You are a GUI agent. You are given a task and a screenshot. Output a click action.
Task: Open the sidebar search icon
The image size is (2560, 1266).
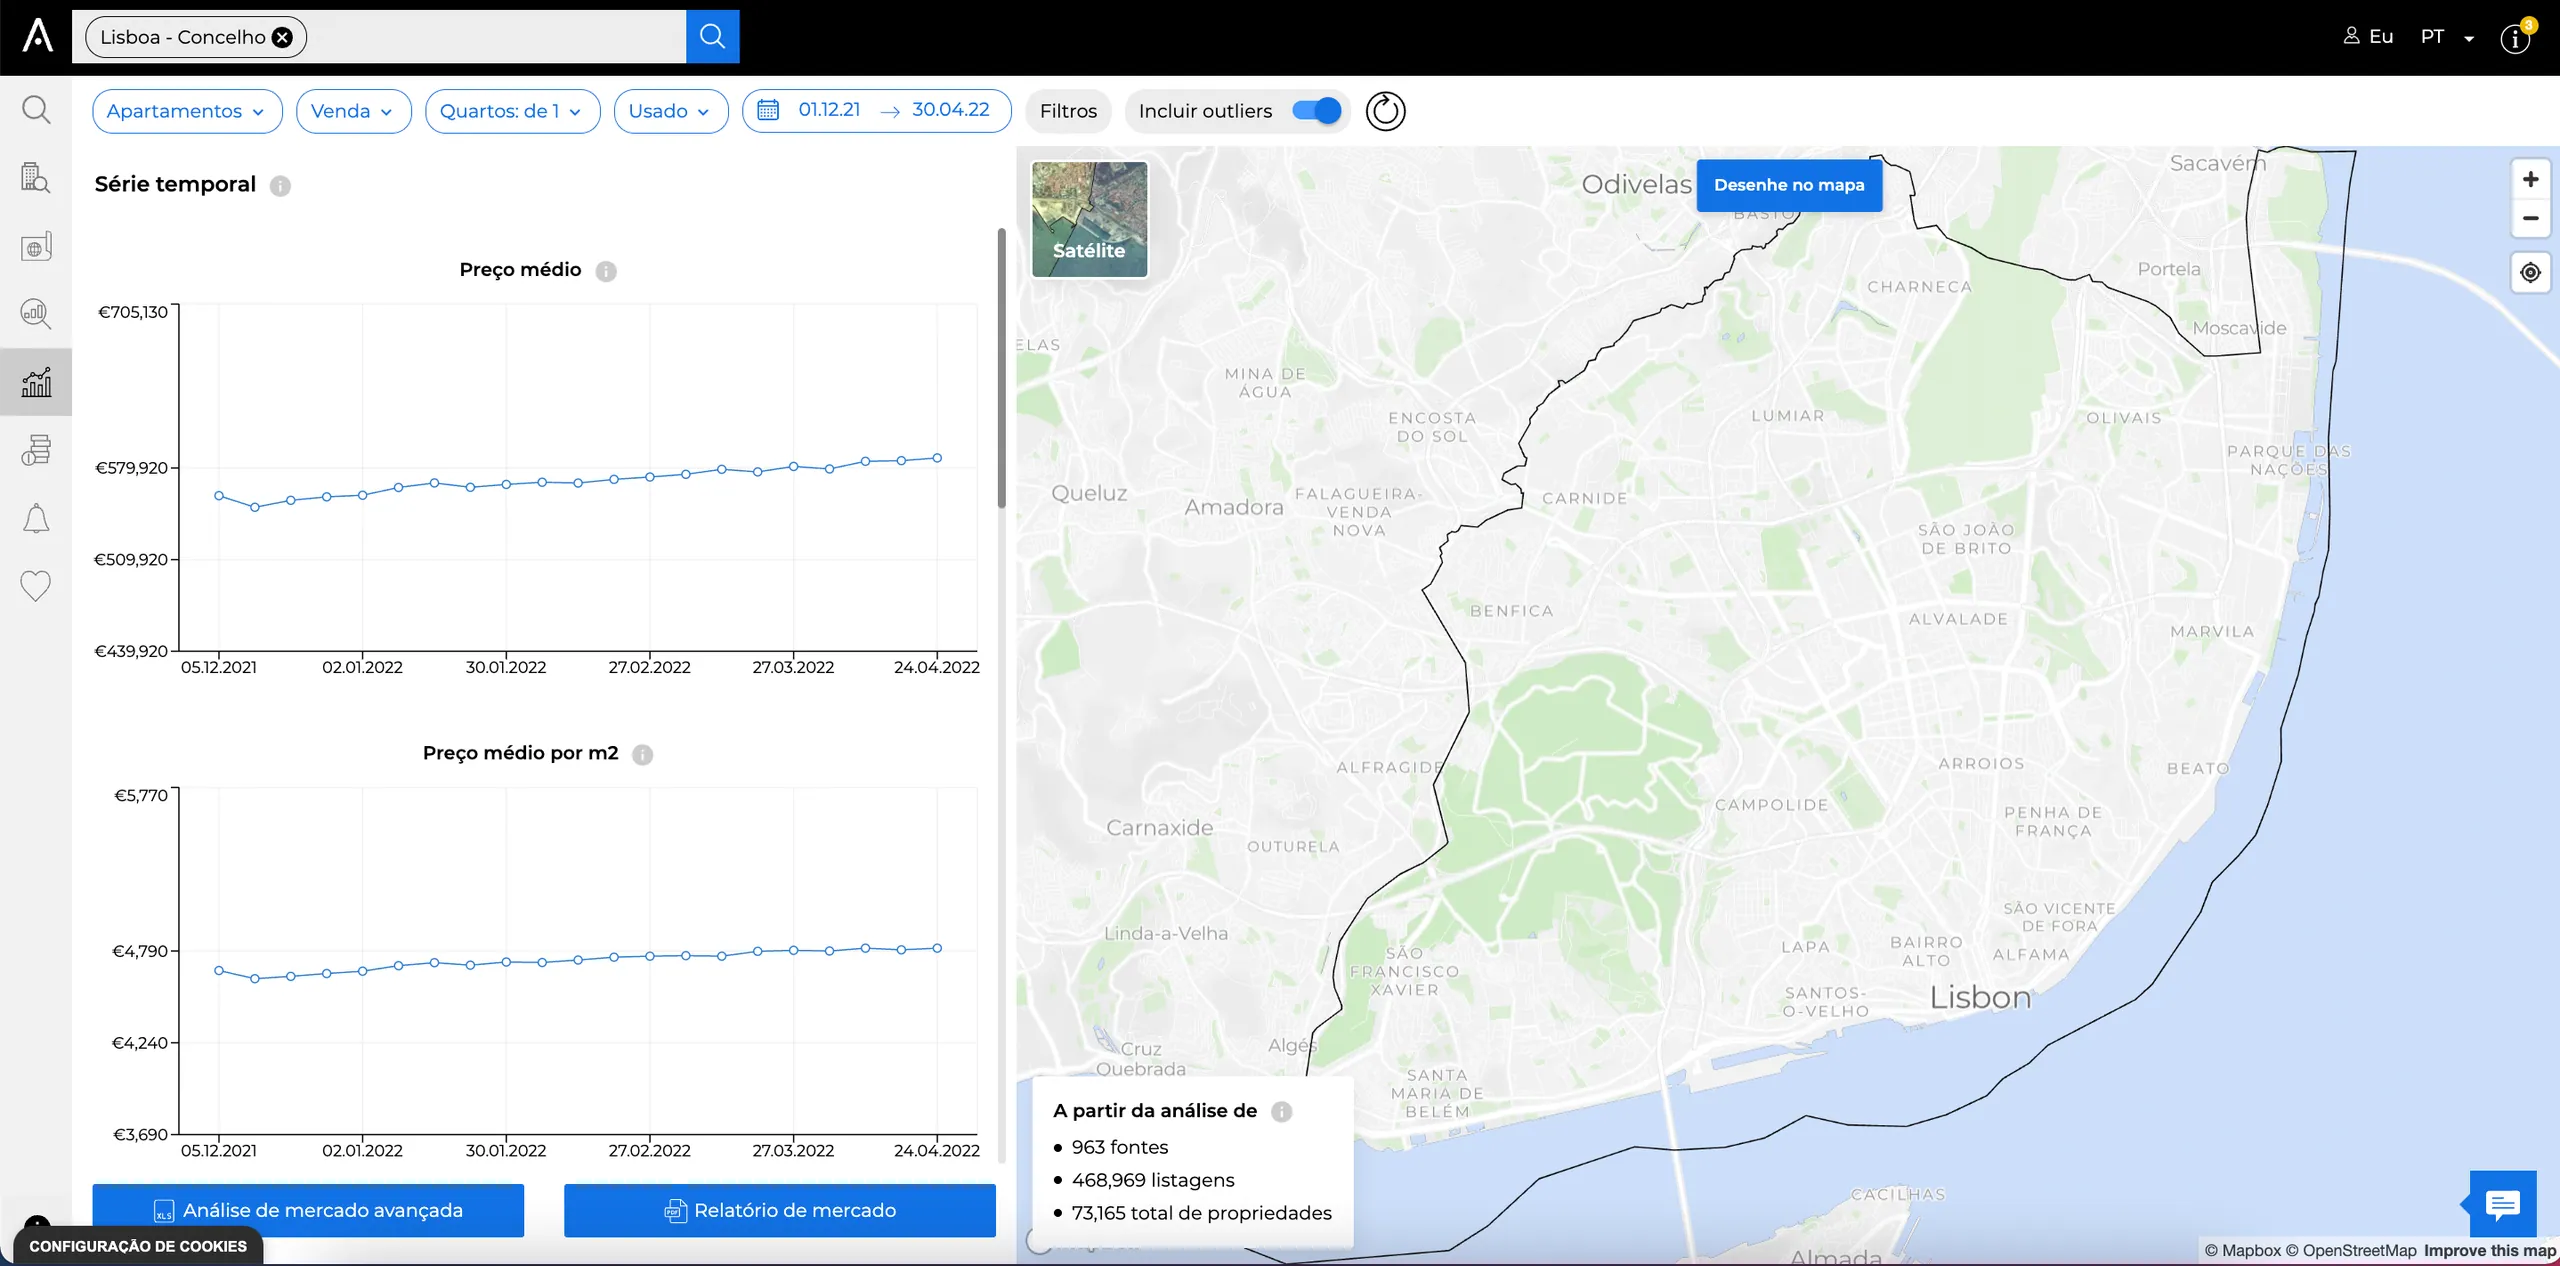36,109
